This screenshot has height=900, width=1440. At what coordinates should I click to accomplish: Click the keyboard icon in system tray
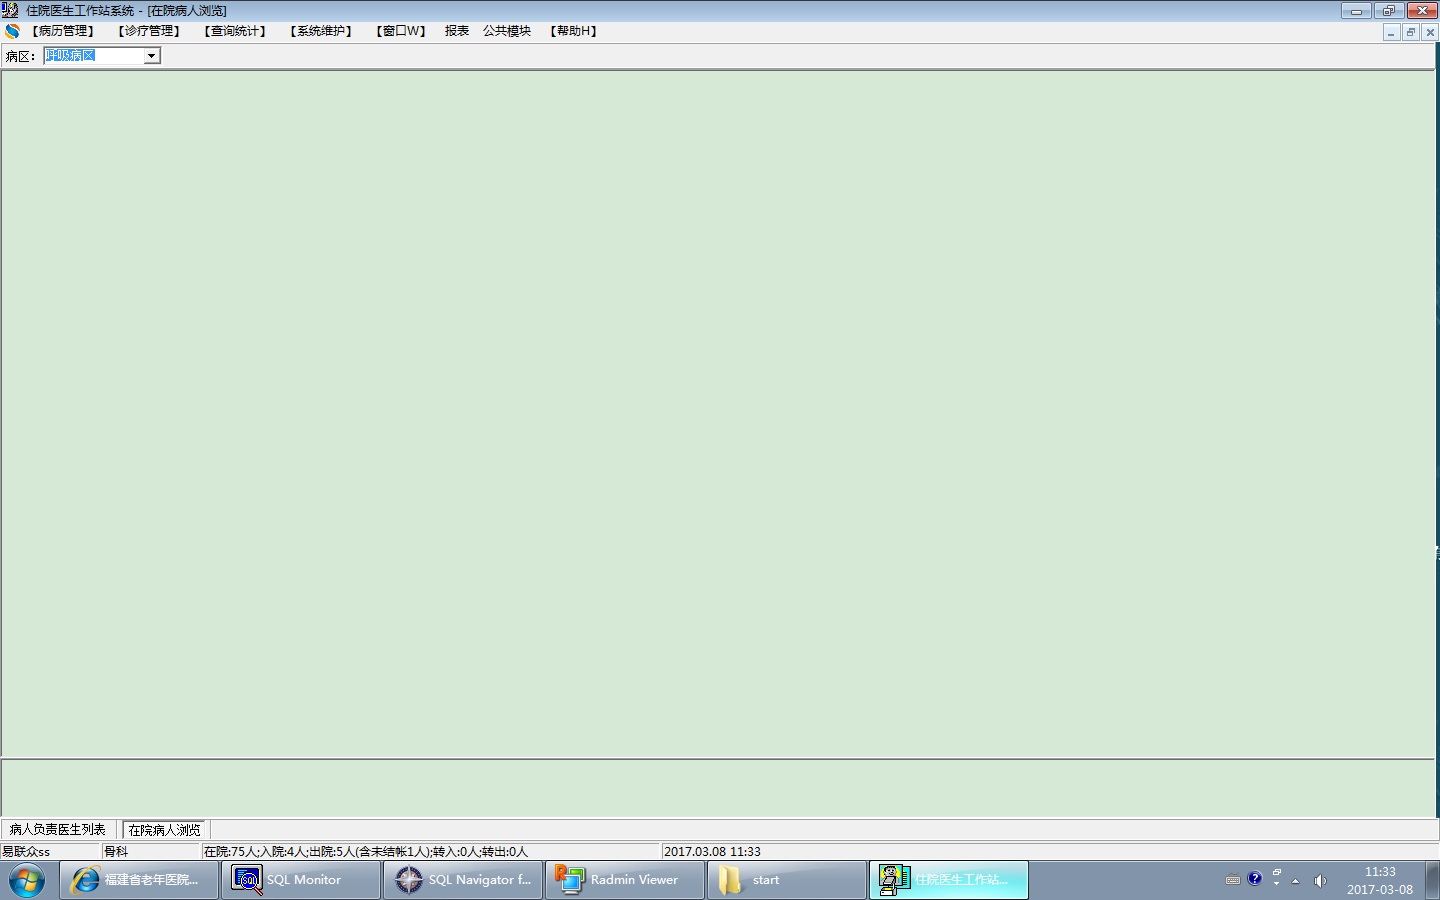1233,880
